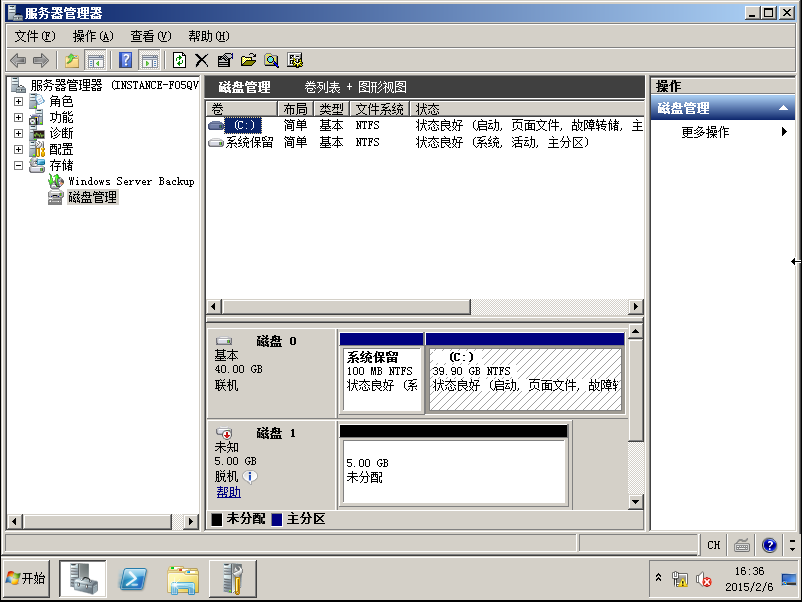Expand the 角色 tree node
The width and height of the screenshot is (802, 602).
click(x=18, y=102)
